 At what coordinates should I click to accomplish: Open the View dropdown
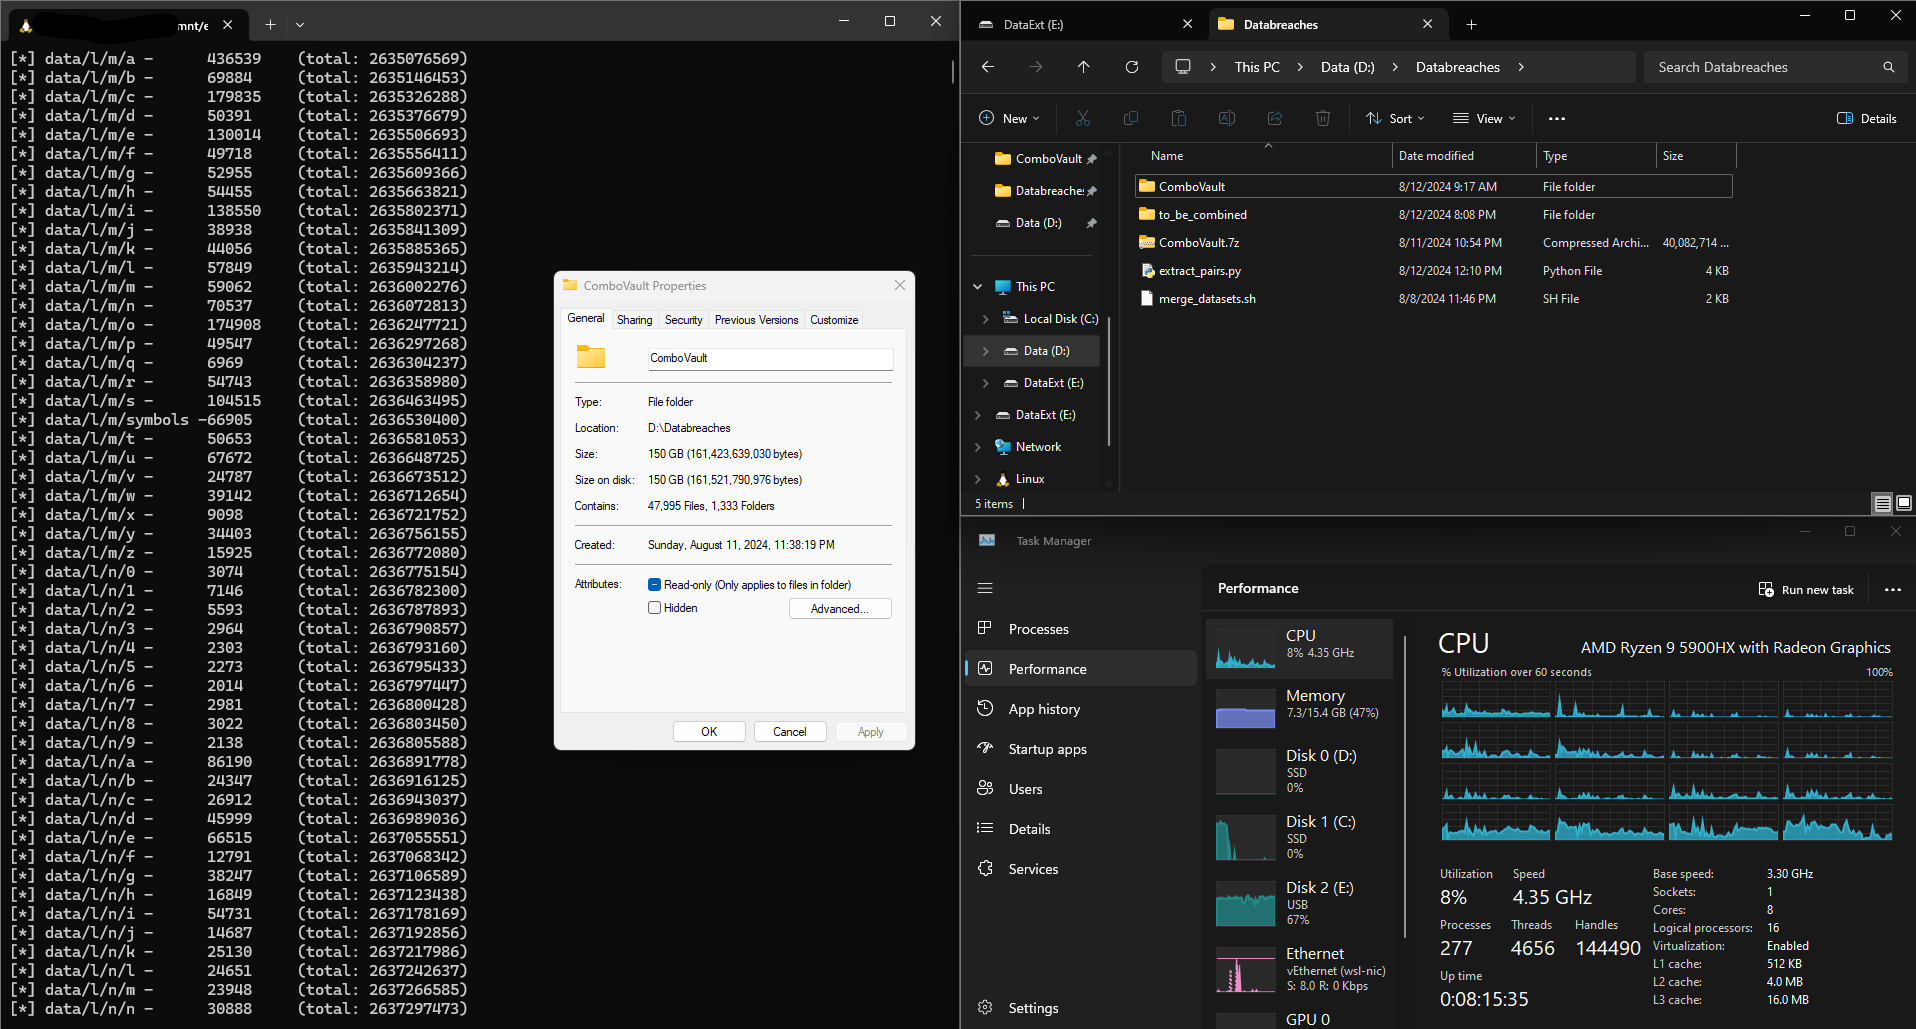click(1483, 118)
